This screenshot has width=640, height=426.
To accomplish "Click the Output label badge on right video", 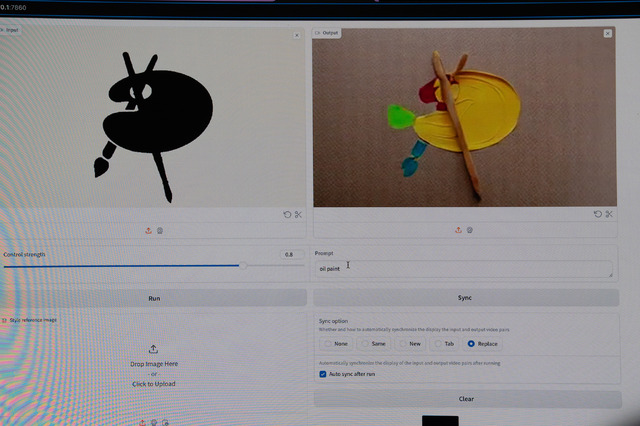I will click(x=327, y=33).
